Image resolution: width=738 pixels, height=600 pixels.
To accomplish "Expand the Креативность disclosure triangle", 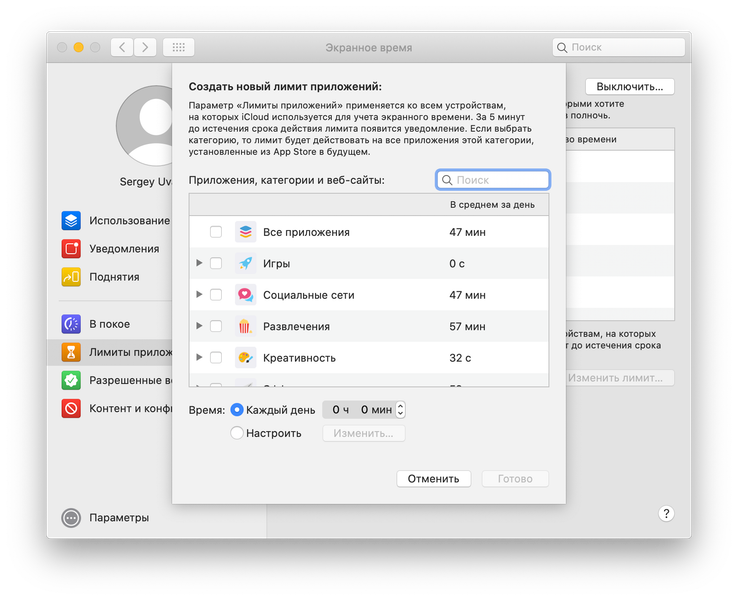I will (x=199, y=358).
